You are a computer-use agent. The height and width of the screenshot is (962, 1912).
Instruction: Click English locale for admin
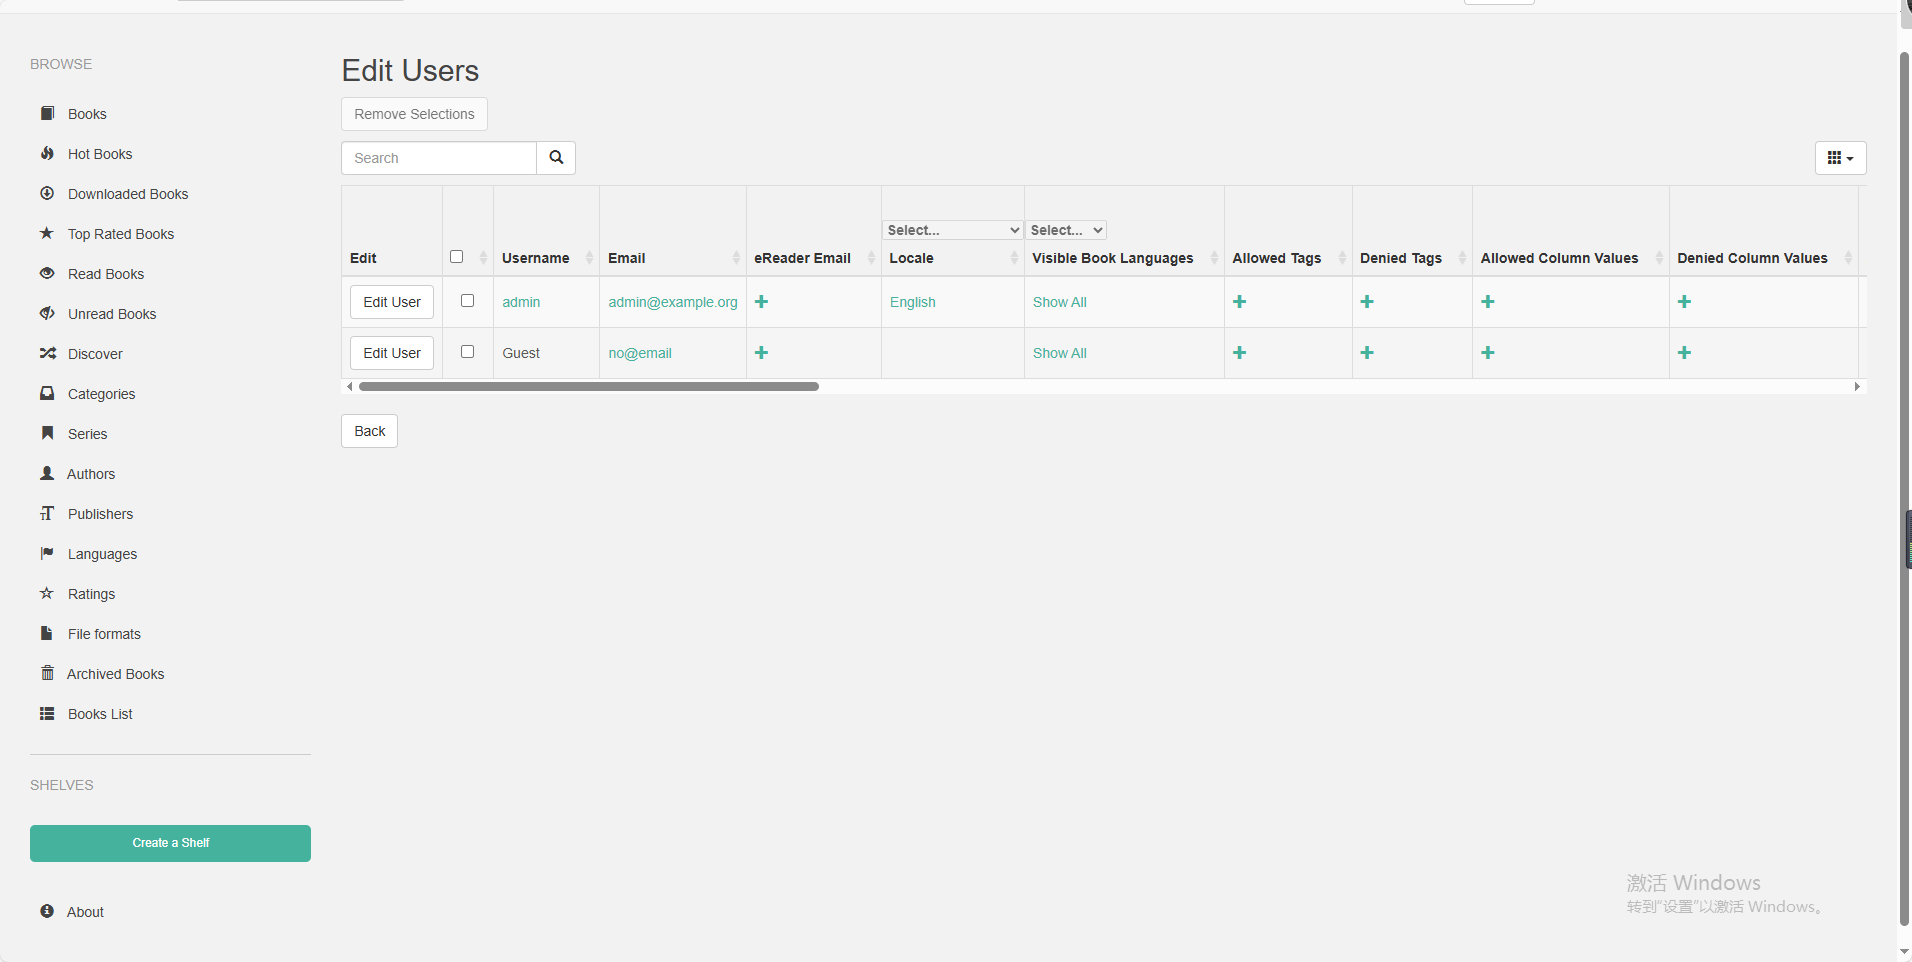(x=913, y=302)
